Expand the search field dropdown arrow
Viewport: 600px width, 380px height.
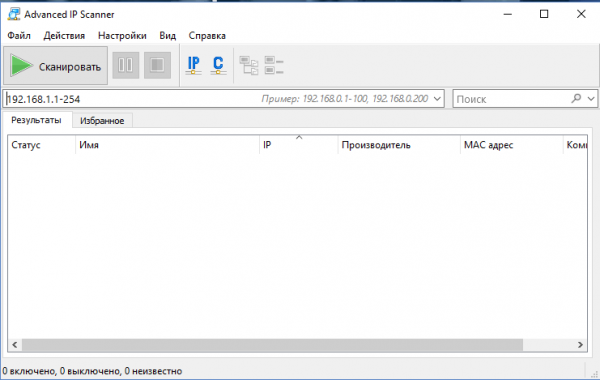(591, 99)
